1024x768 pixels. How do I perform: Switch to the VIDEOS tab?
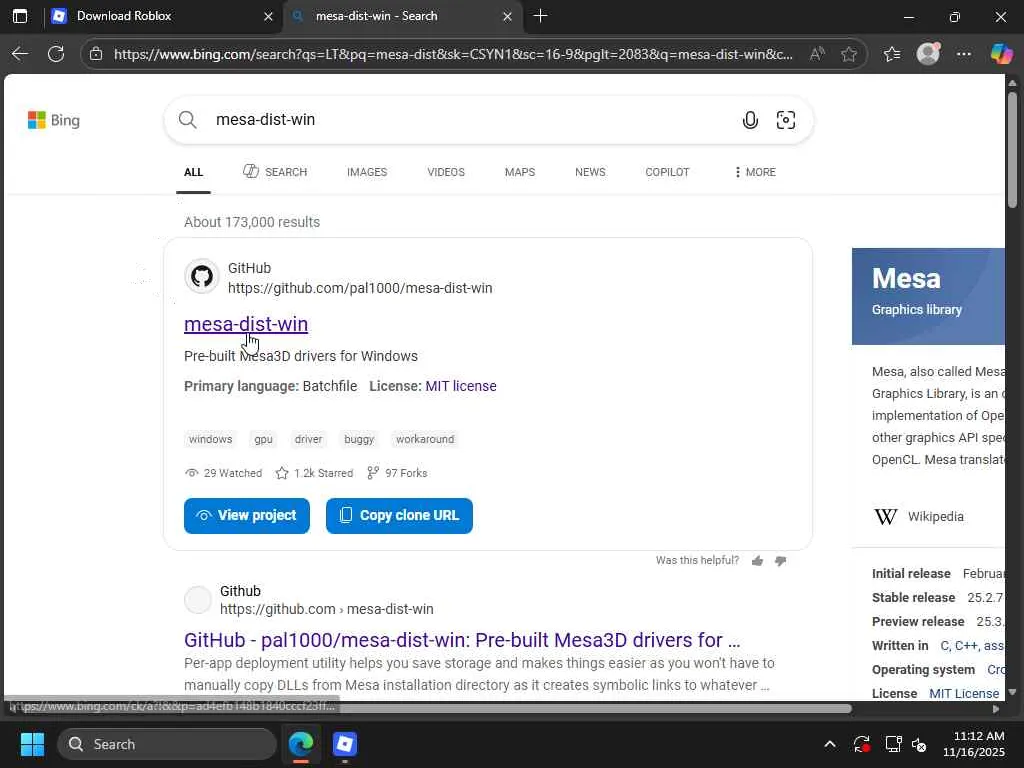[x=446, y=172]
